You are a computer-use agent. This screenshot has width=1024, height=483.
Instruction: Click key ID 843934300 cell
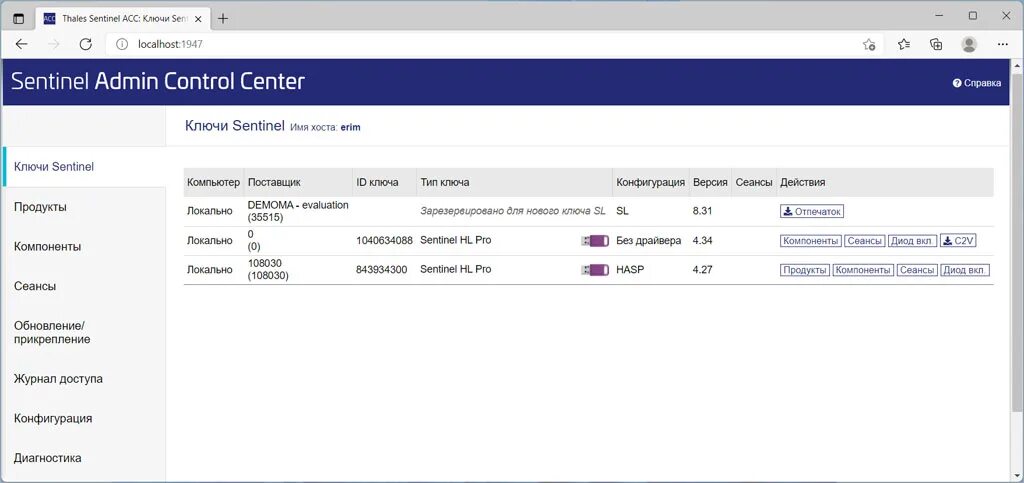click(x=382, y=270)
